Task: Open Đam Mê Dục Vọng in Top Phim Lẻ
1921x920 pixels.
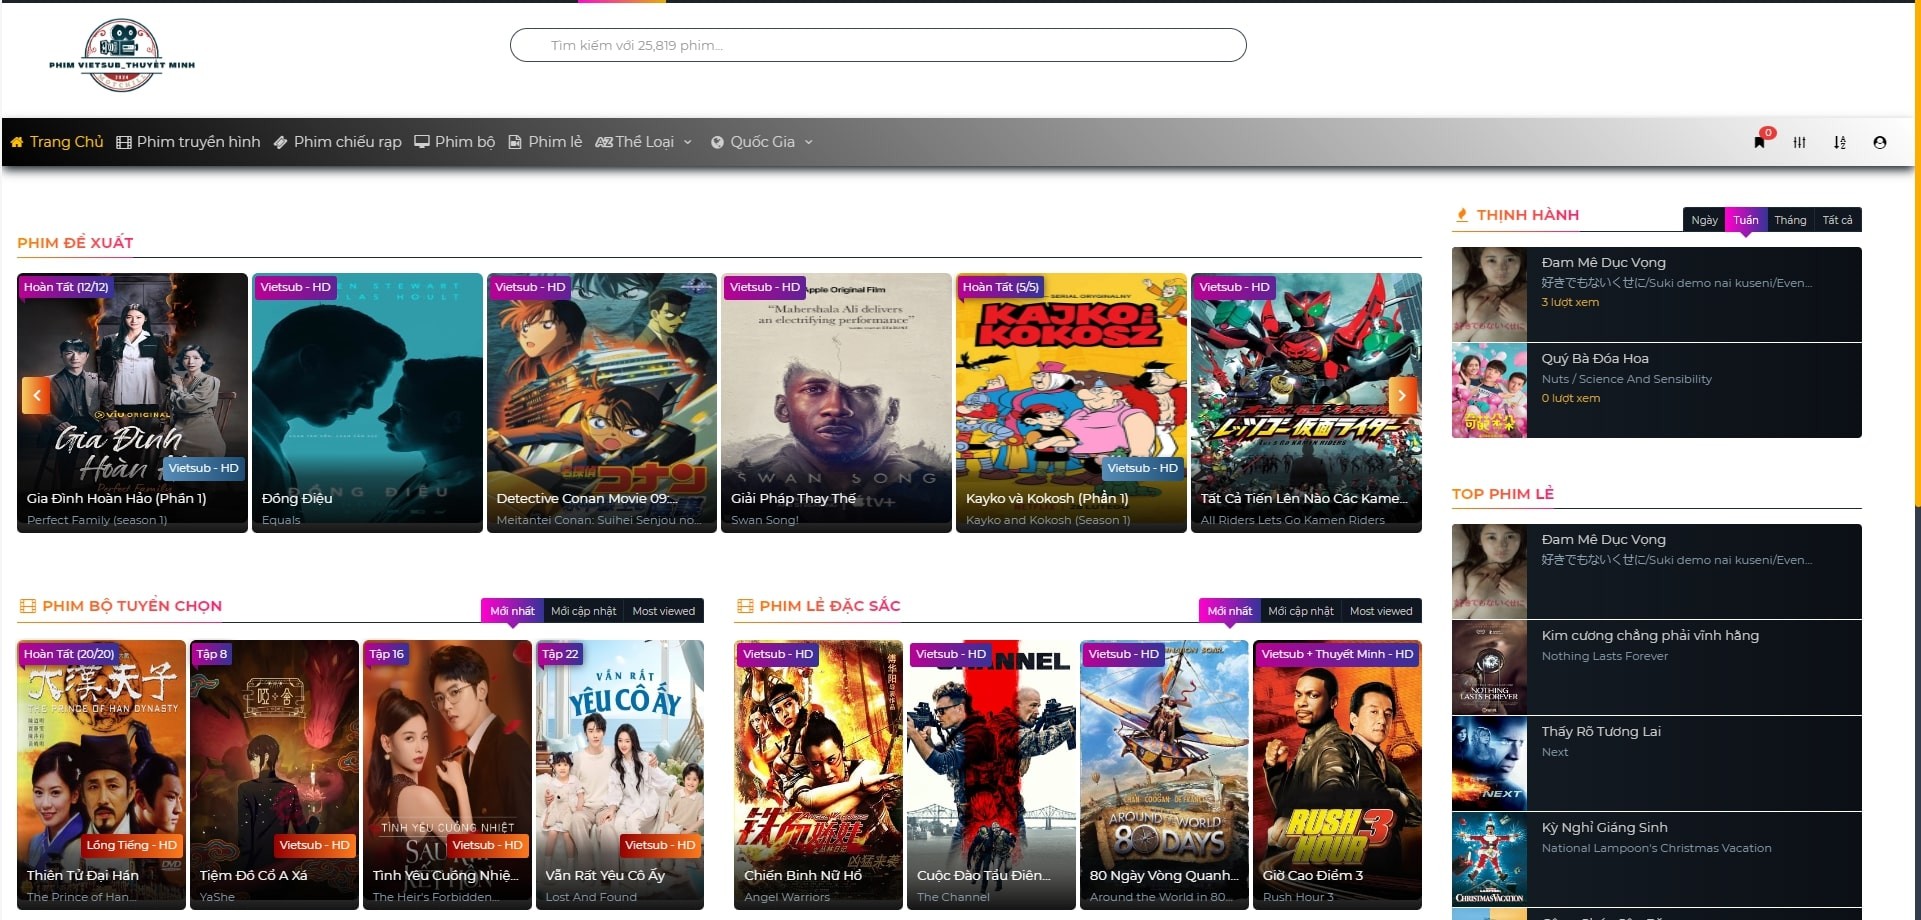Action: [x=1657, y=571]
